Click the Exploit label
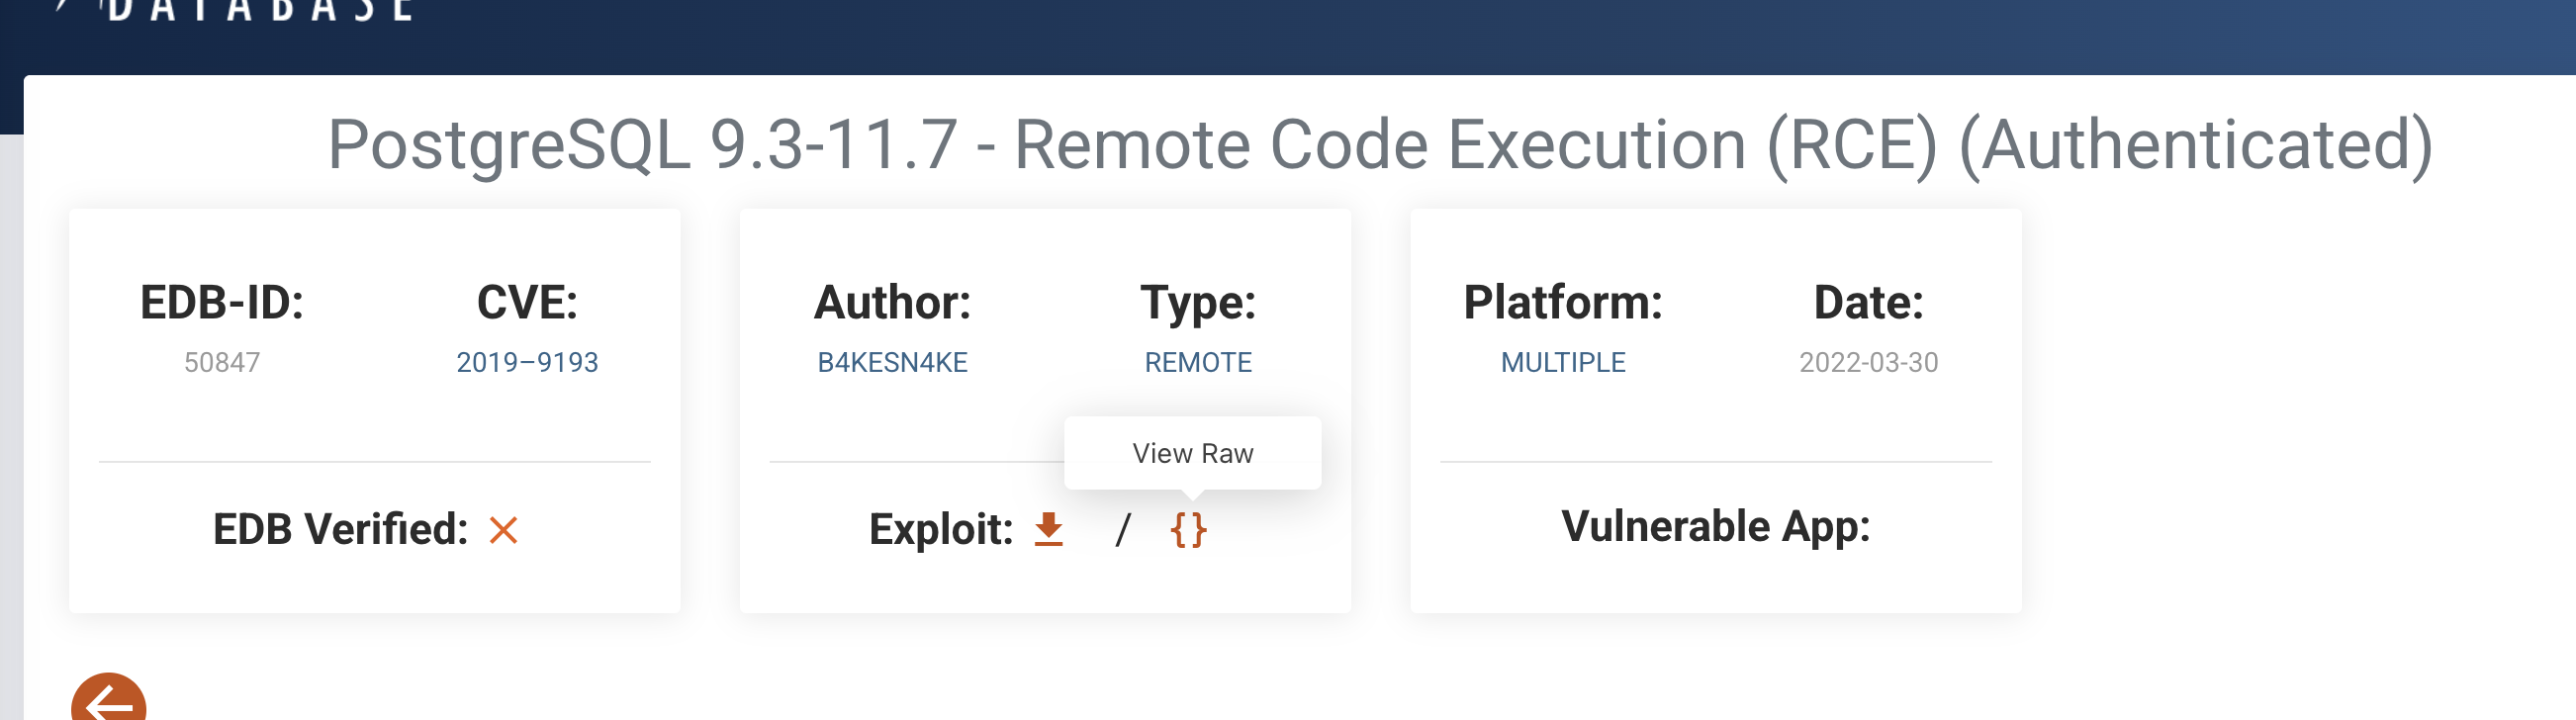The image size is (2576, 720). (941, 529)
